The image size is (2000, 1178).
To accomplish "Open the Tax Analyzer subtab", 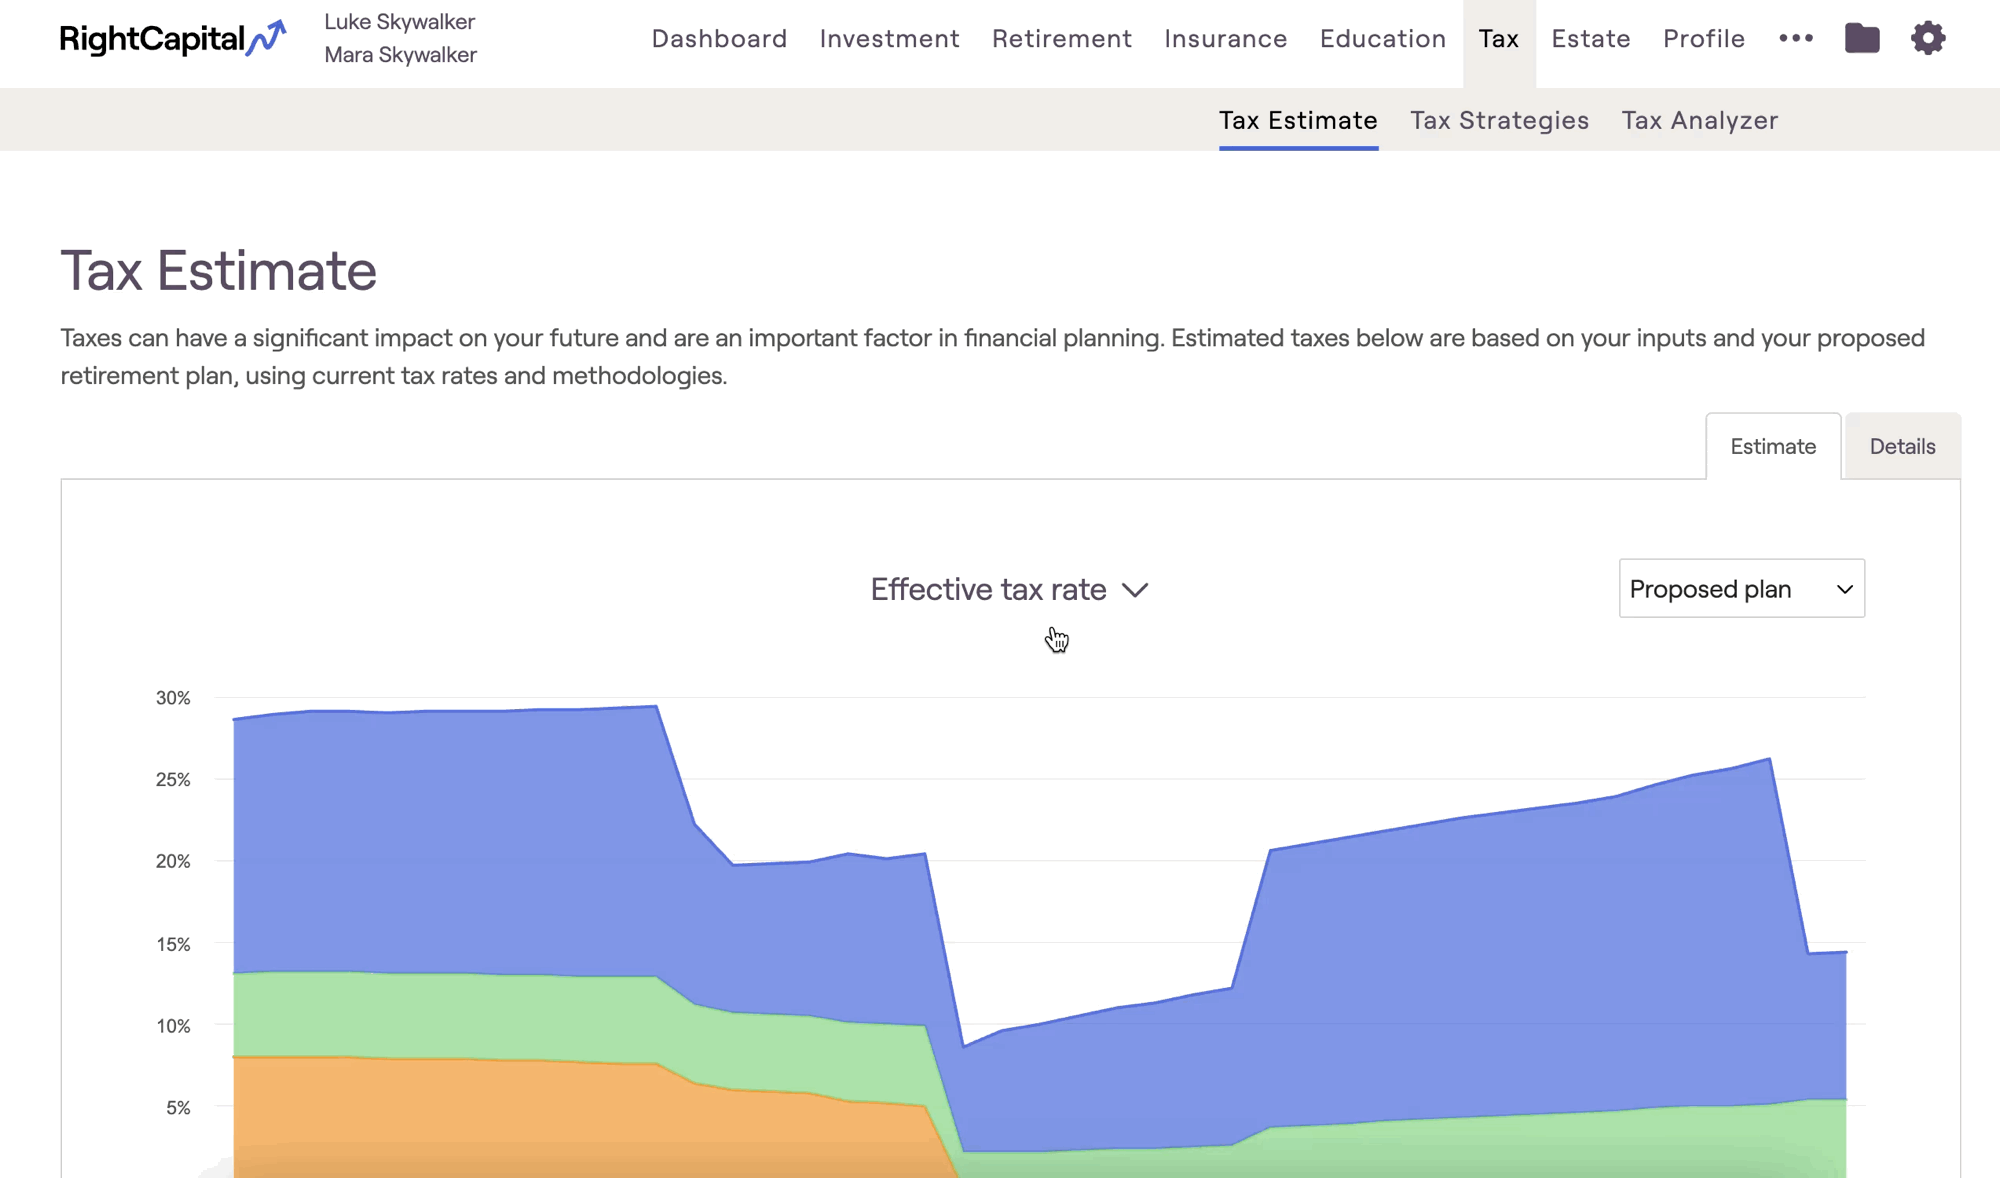I will (1699, 120).
